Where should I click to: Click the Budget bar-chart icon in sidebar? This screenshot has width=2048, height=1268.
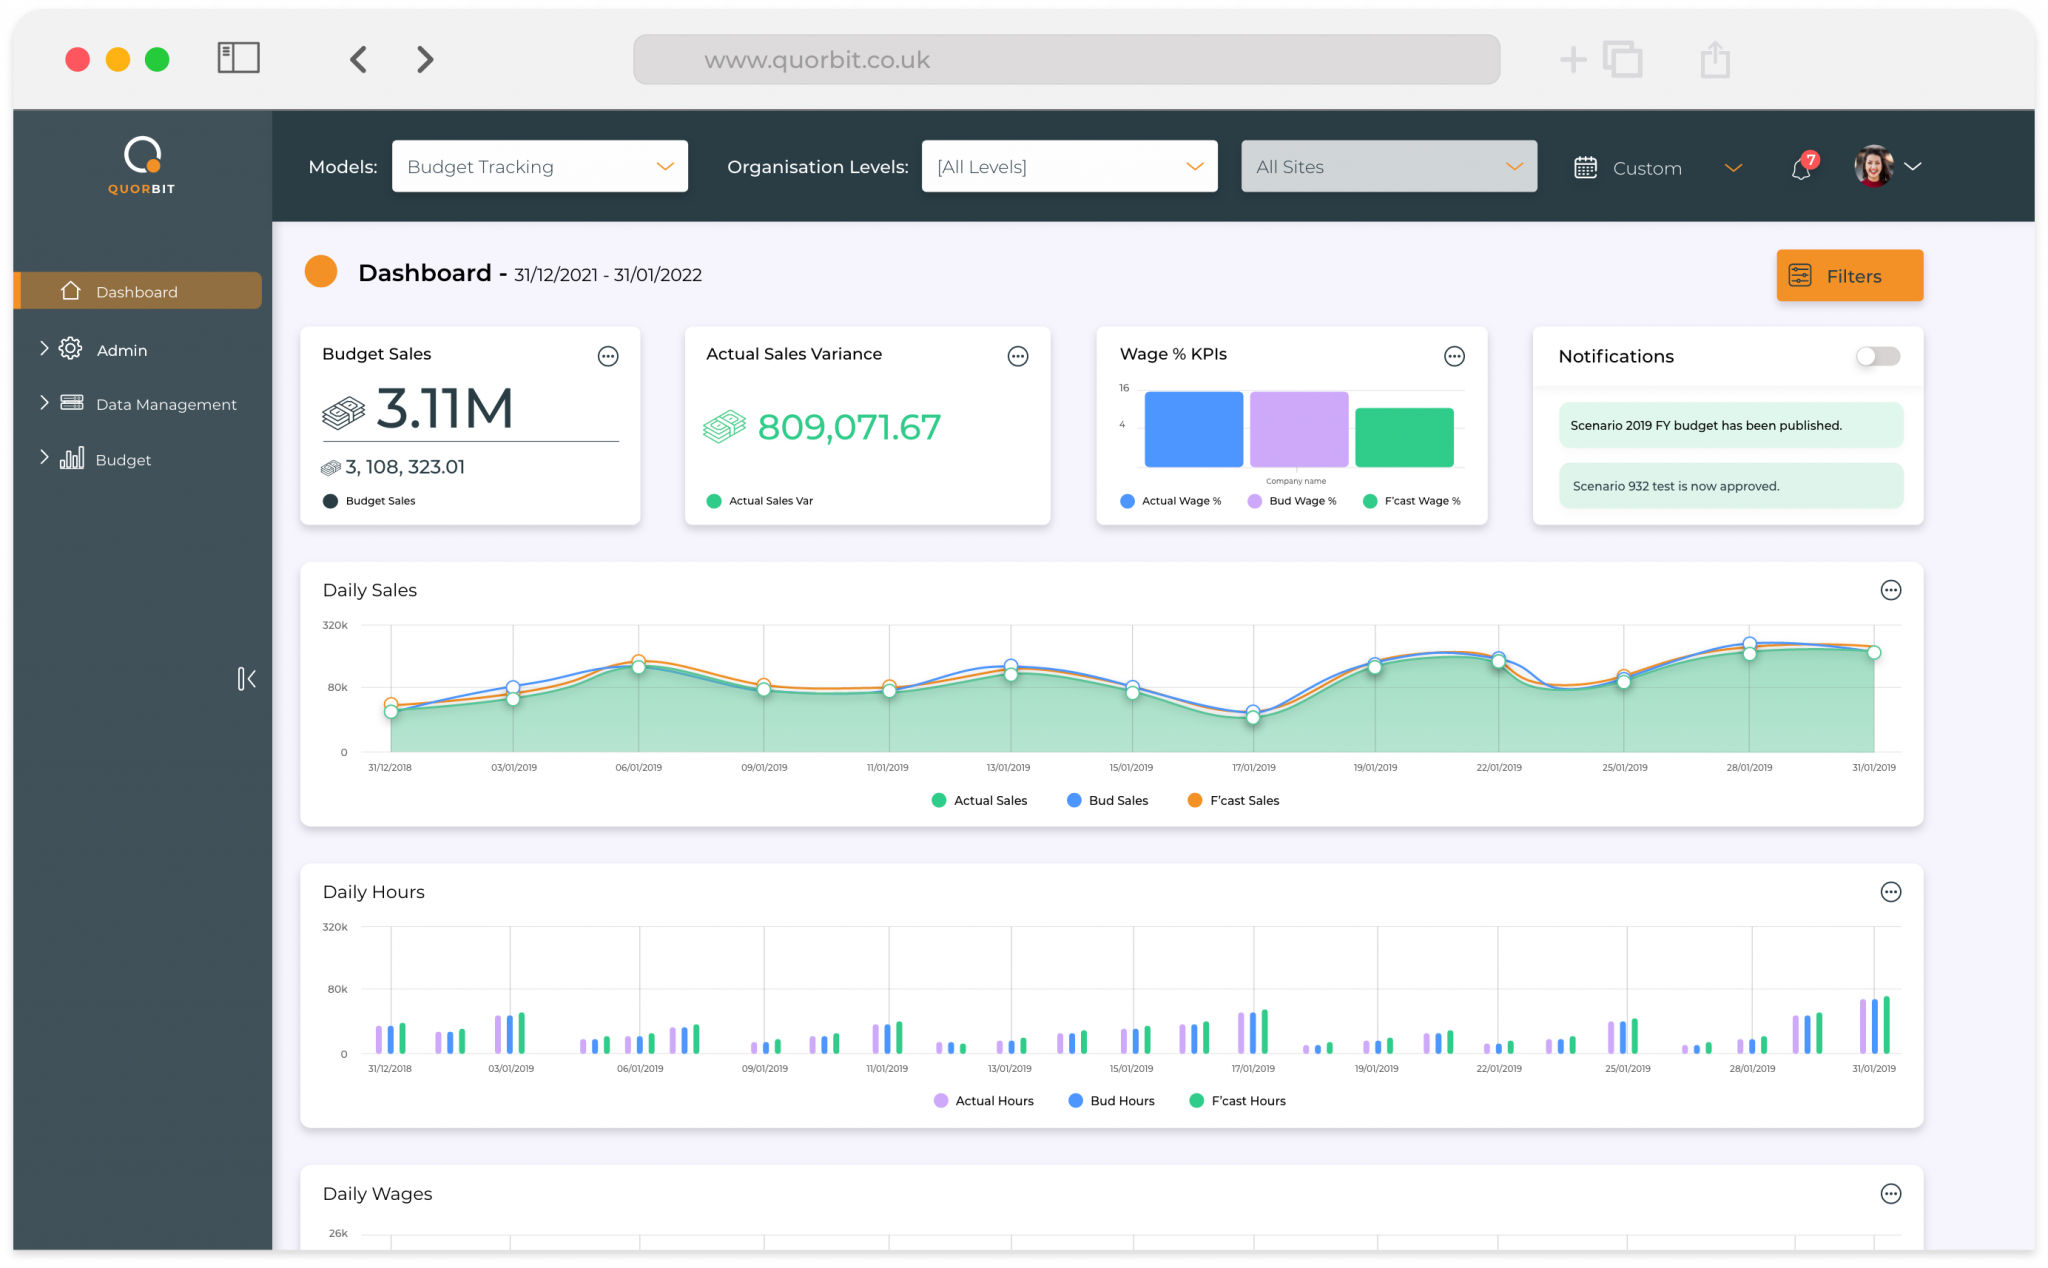70,459
